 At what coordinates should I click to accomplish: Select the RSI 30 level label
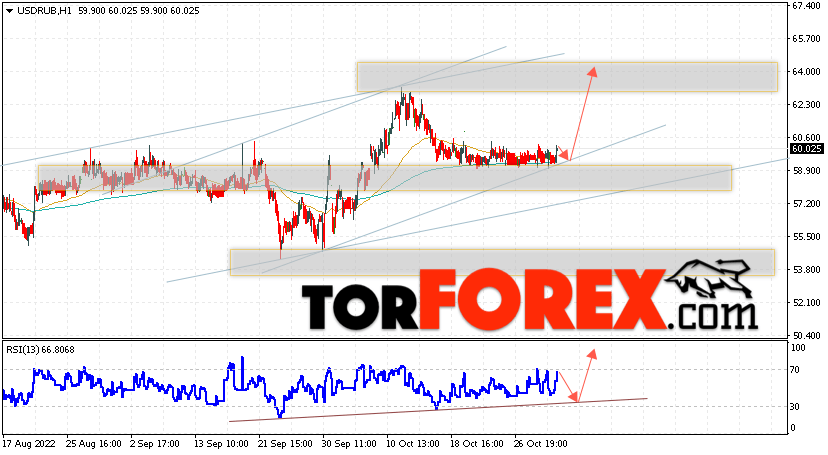click(795, 406)
